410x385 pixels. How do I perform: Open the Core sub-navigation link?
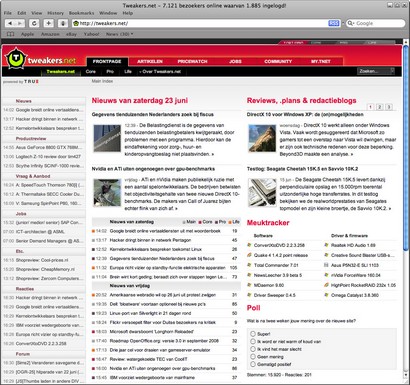[90, 71]
